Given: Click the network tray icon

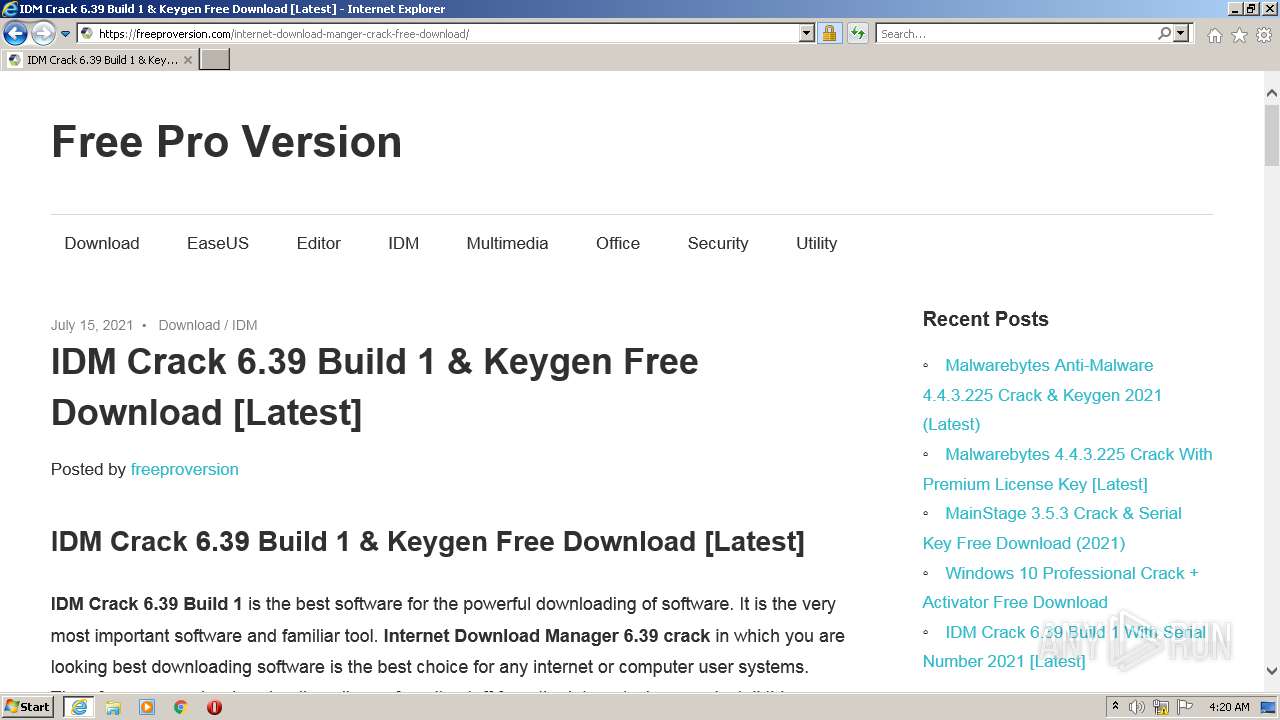Looking at the screenshot, I should pos(1160,707).
